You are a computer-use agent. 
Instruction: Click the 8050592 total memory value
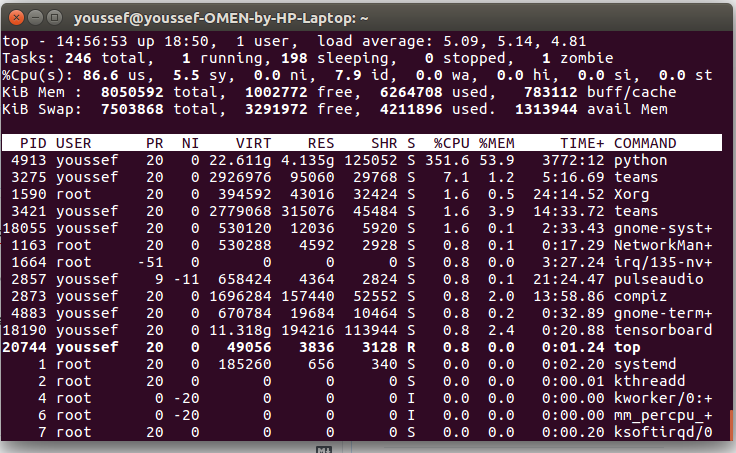pyautogui.click(x=132, y=92)
